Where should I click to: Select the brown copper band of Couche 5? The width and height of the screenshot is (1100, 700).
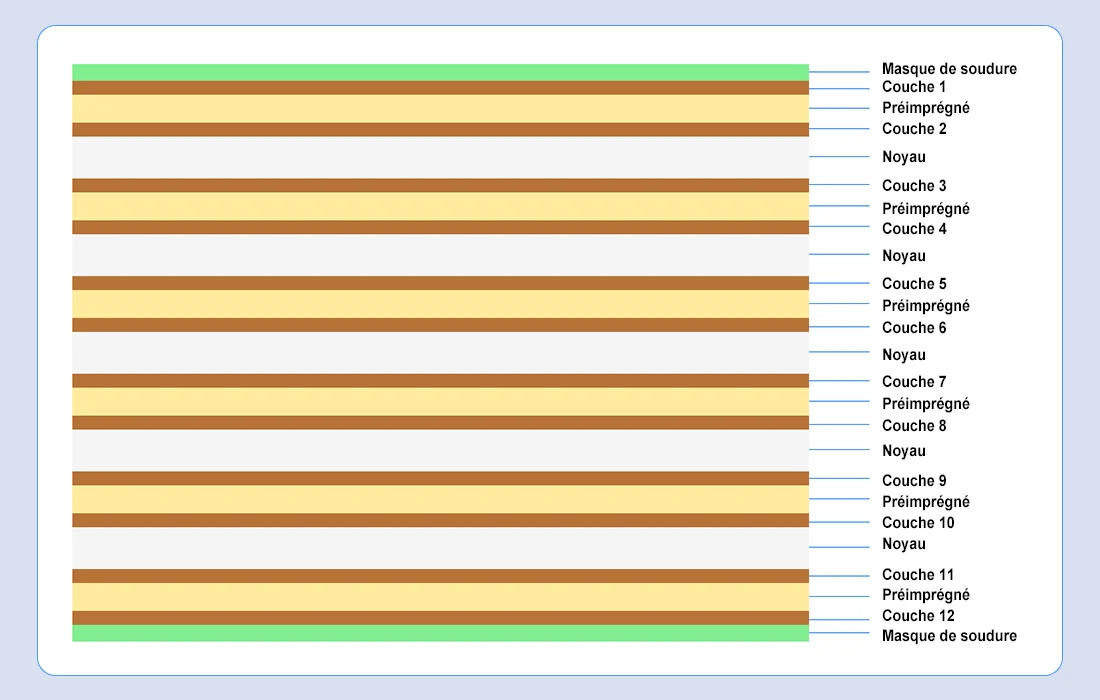coord(440,283)
